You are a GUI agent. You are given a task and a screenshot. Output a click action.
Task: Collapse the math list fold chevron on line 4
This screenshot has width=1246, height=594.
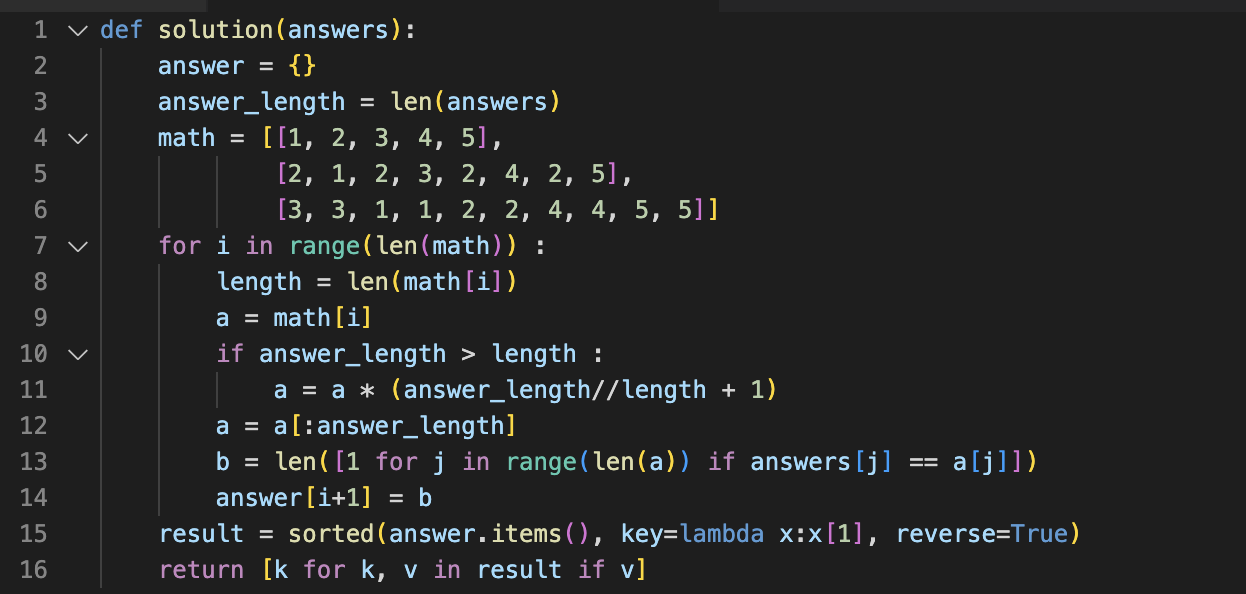[x=78, y=138]
